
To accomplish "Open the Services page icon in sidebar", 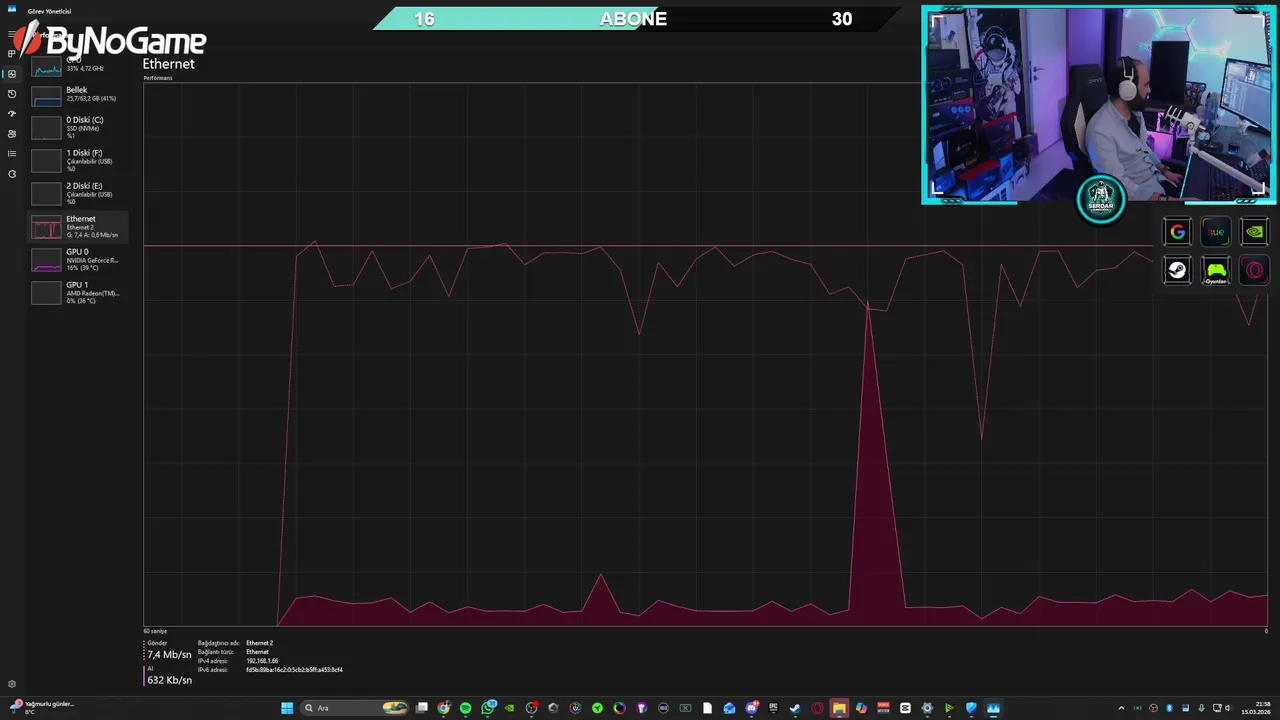I will [x=12, y=174].
